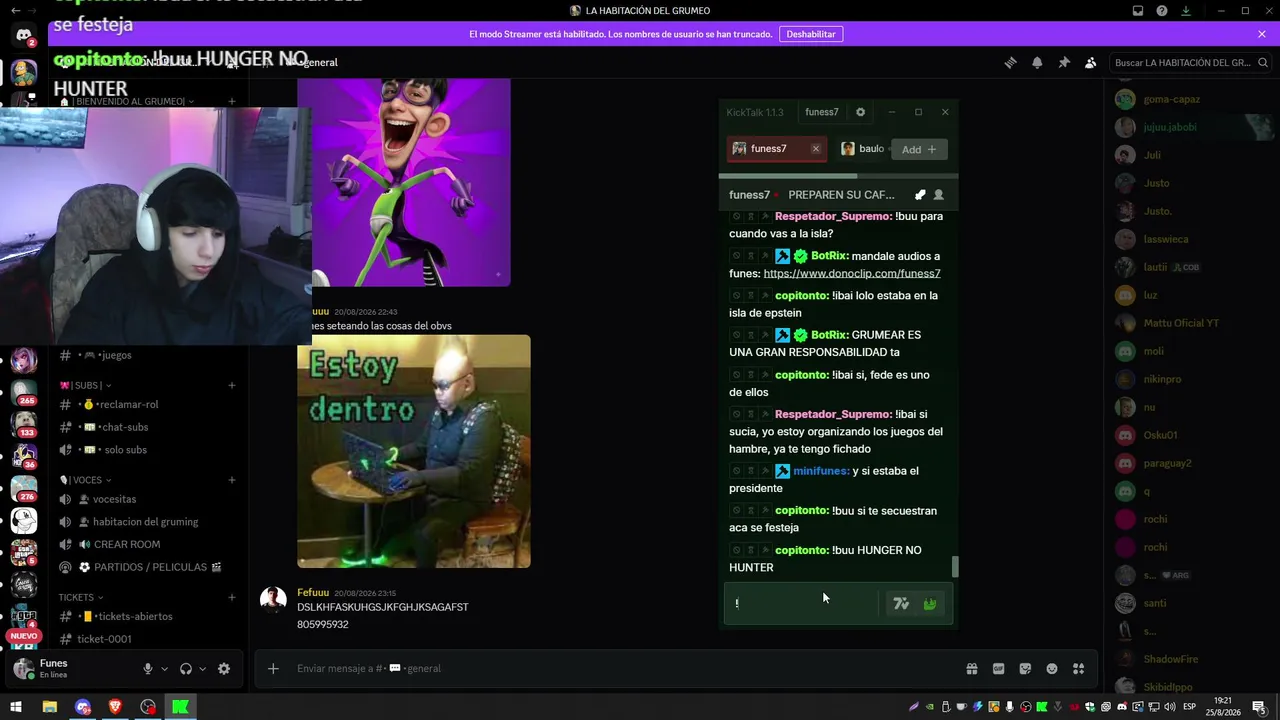Screen dimensions: 1280x720
Task: Open Discord direct messages home icon
Action: pyautogui.click(x=24, y=36)
